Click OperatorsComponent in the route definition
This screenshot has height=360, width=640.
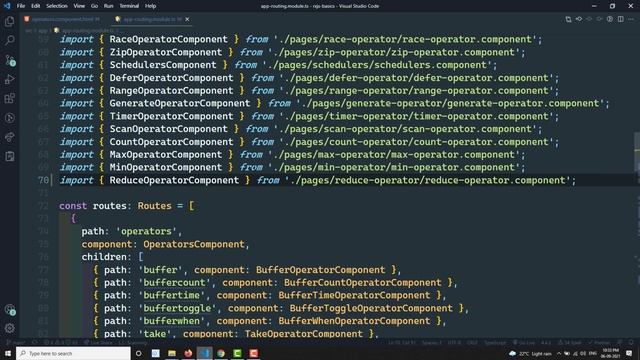click(193, 244)
